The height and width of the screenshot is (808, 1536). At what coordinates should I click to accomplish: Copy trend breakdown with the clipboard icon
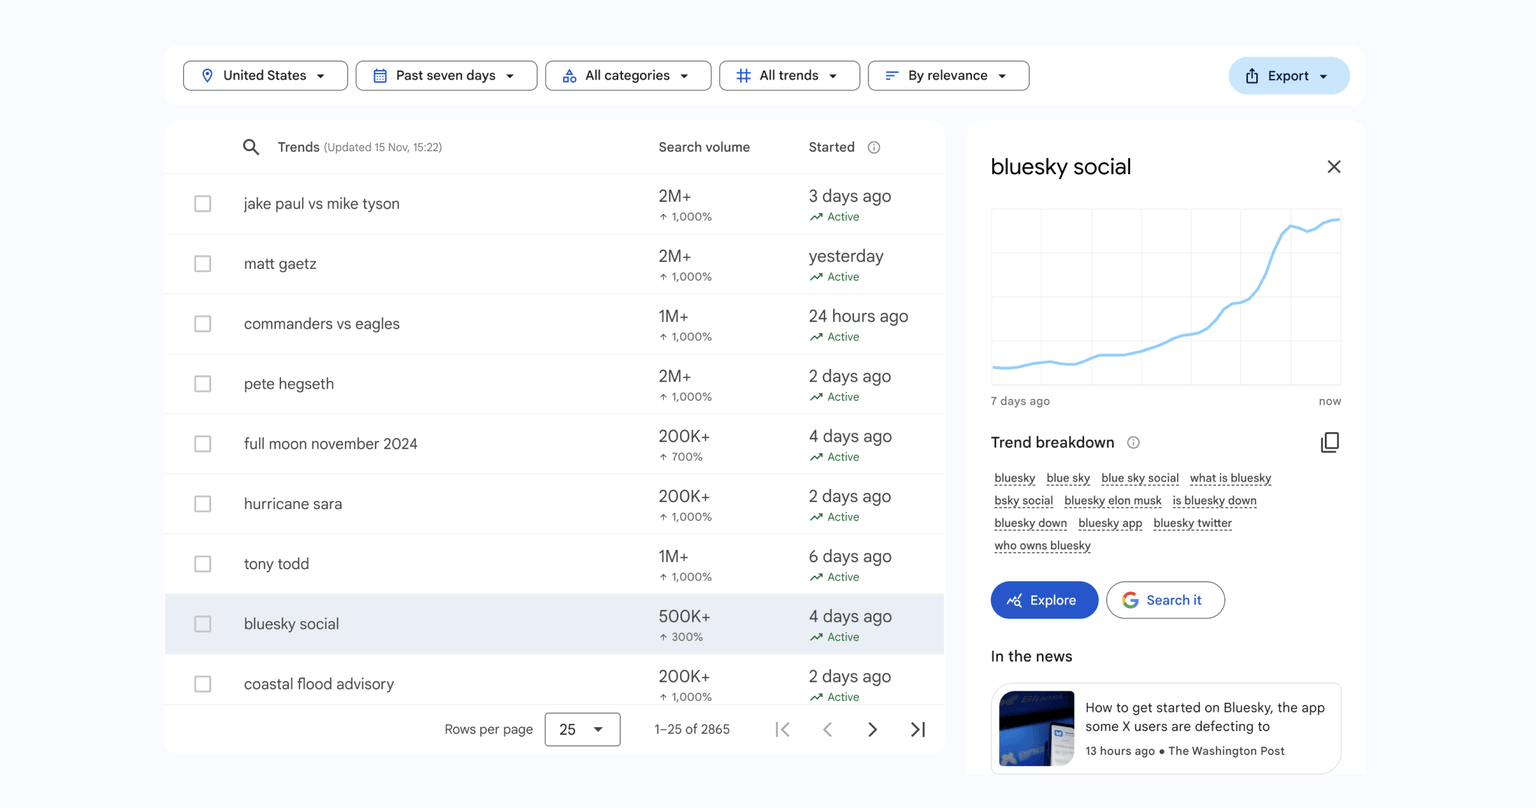pyautogui.click(x=1330, y=442)
